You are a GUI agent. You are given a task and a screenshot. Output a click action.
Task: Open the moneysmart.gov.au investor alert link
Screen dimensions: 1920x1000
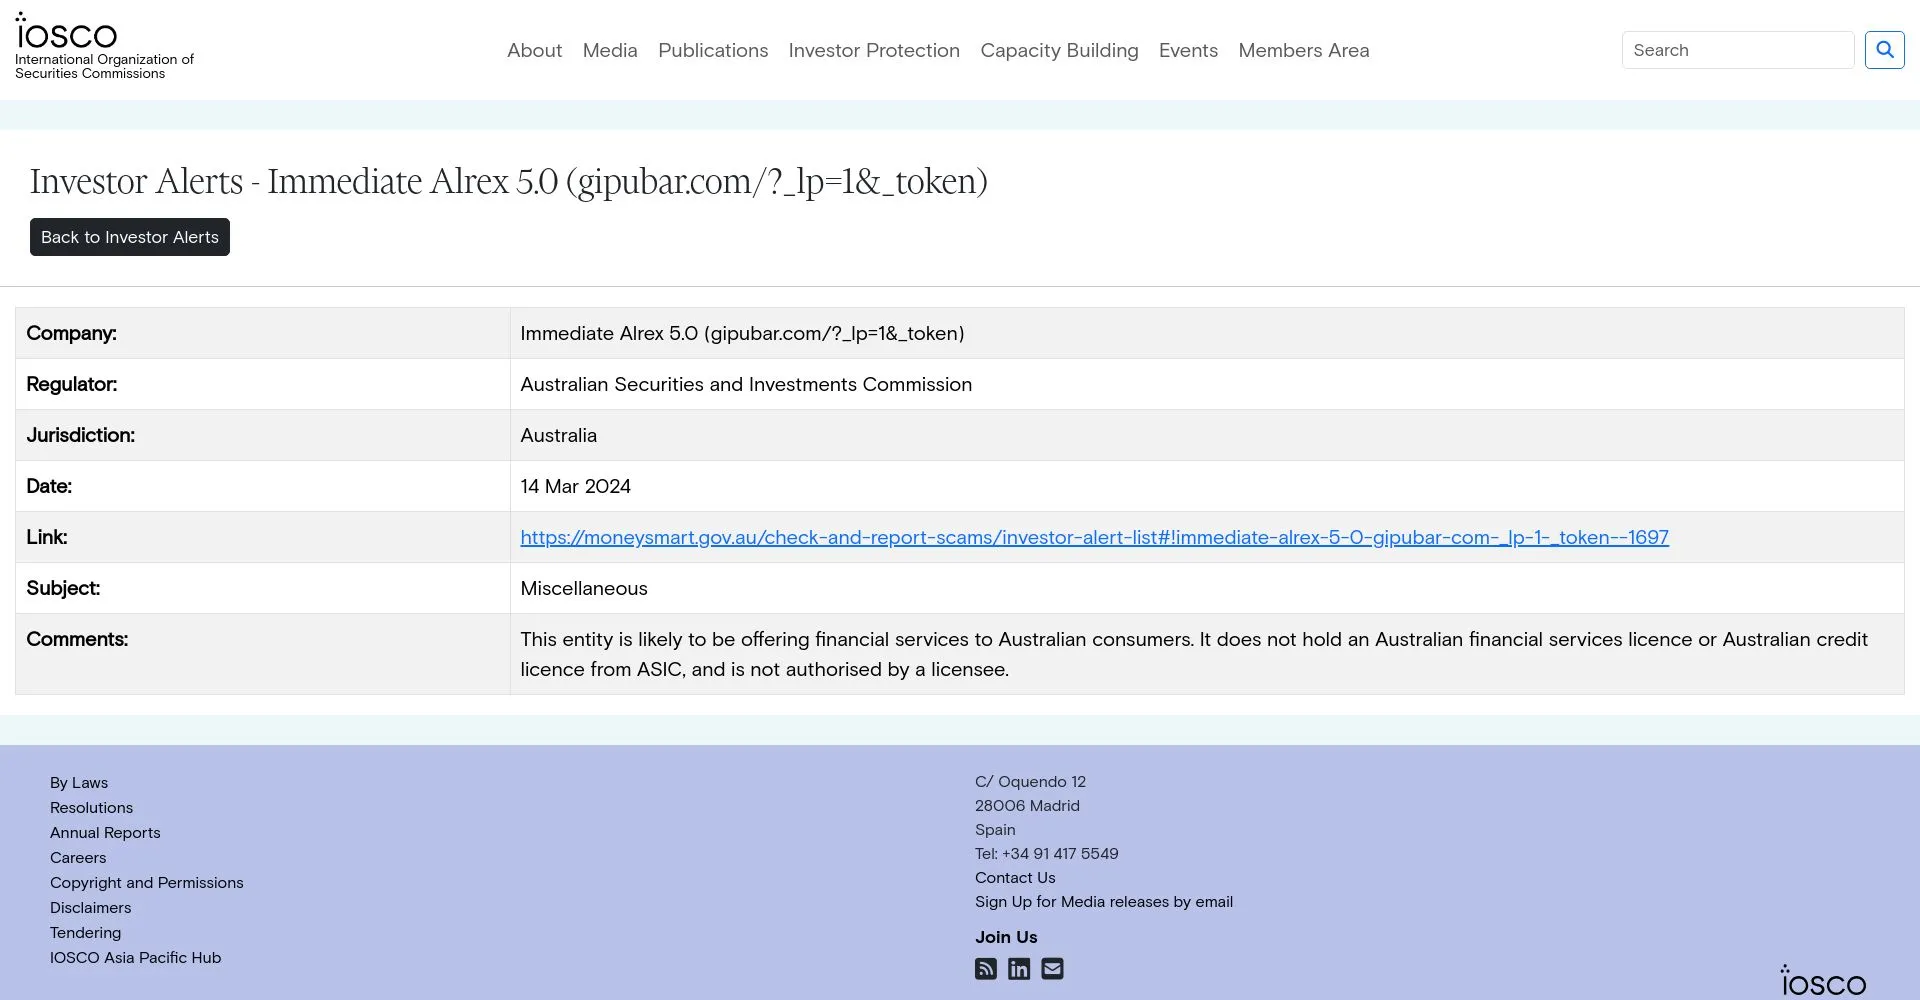[1094, 537]
